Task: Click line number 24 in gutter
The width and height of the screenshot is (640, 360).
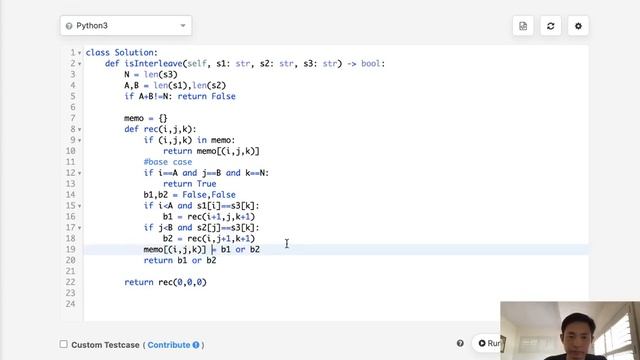Action: coord(70,304)
